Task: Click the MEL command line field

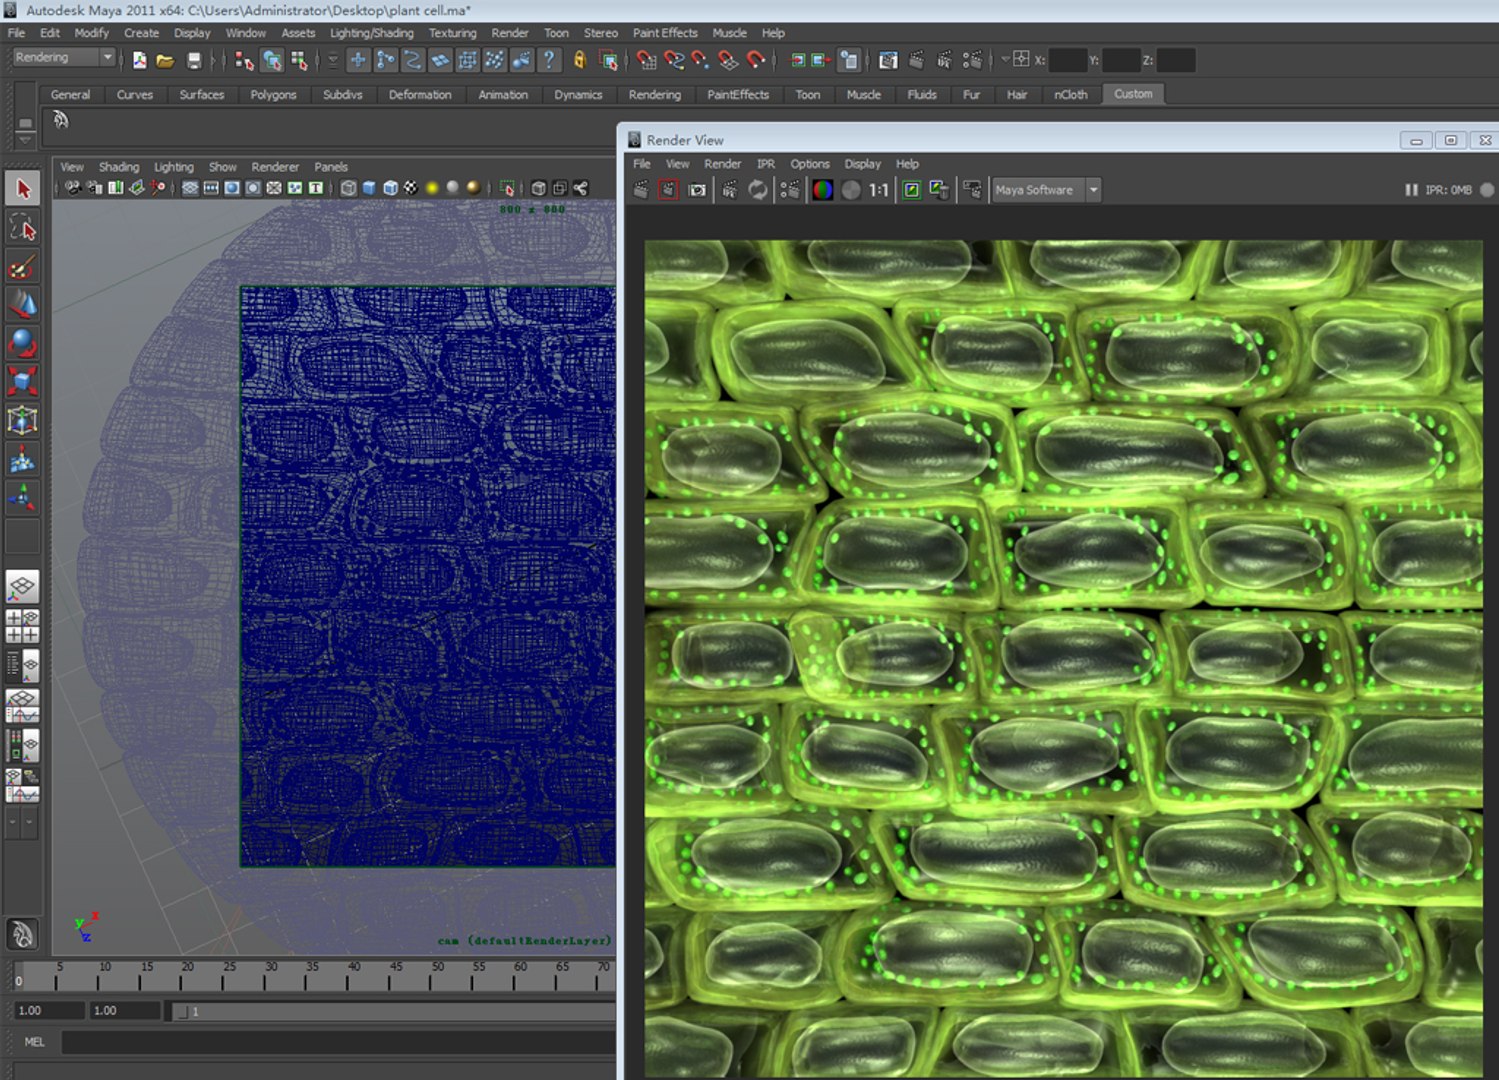Action: (338, 1042)
